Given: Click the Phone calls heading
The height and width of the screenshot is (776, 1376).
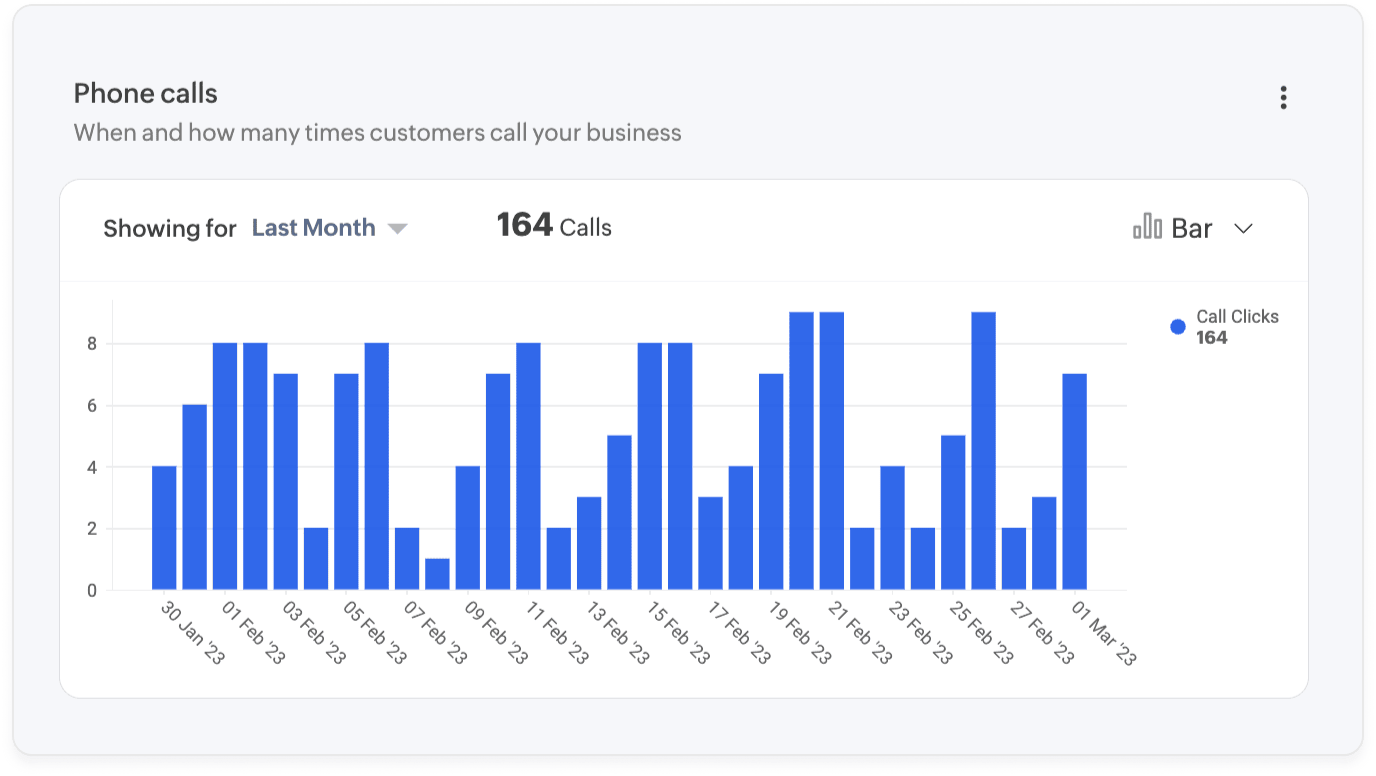Looking at the screenshot, I should point(146,94).
